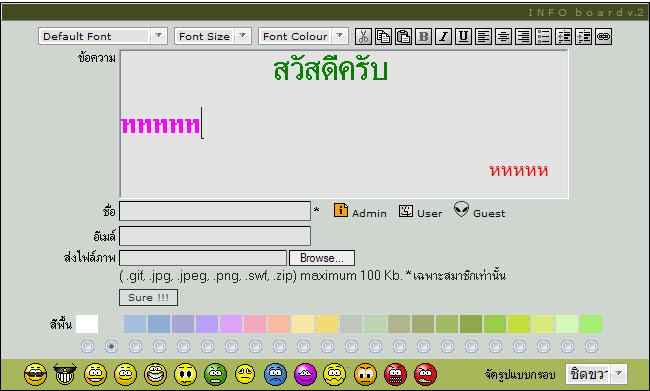Center align the text
The width and height of the screenshot is (650, 391).
503,36
